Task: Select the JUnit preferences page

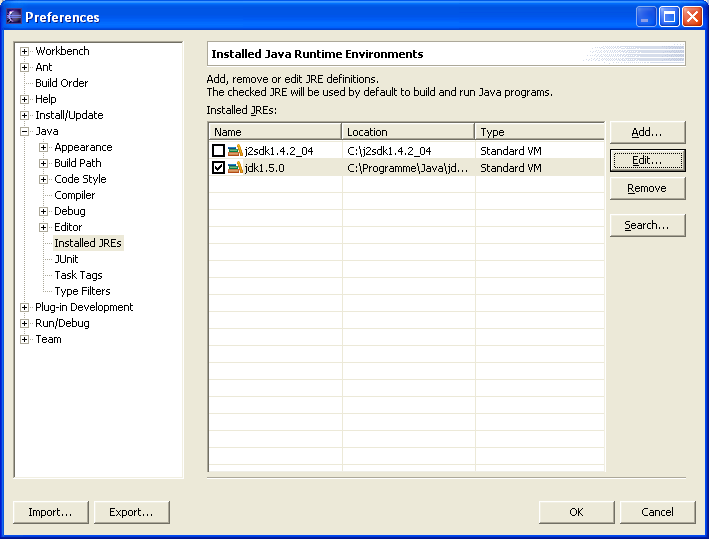Action: (66, 259)
